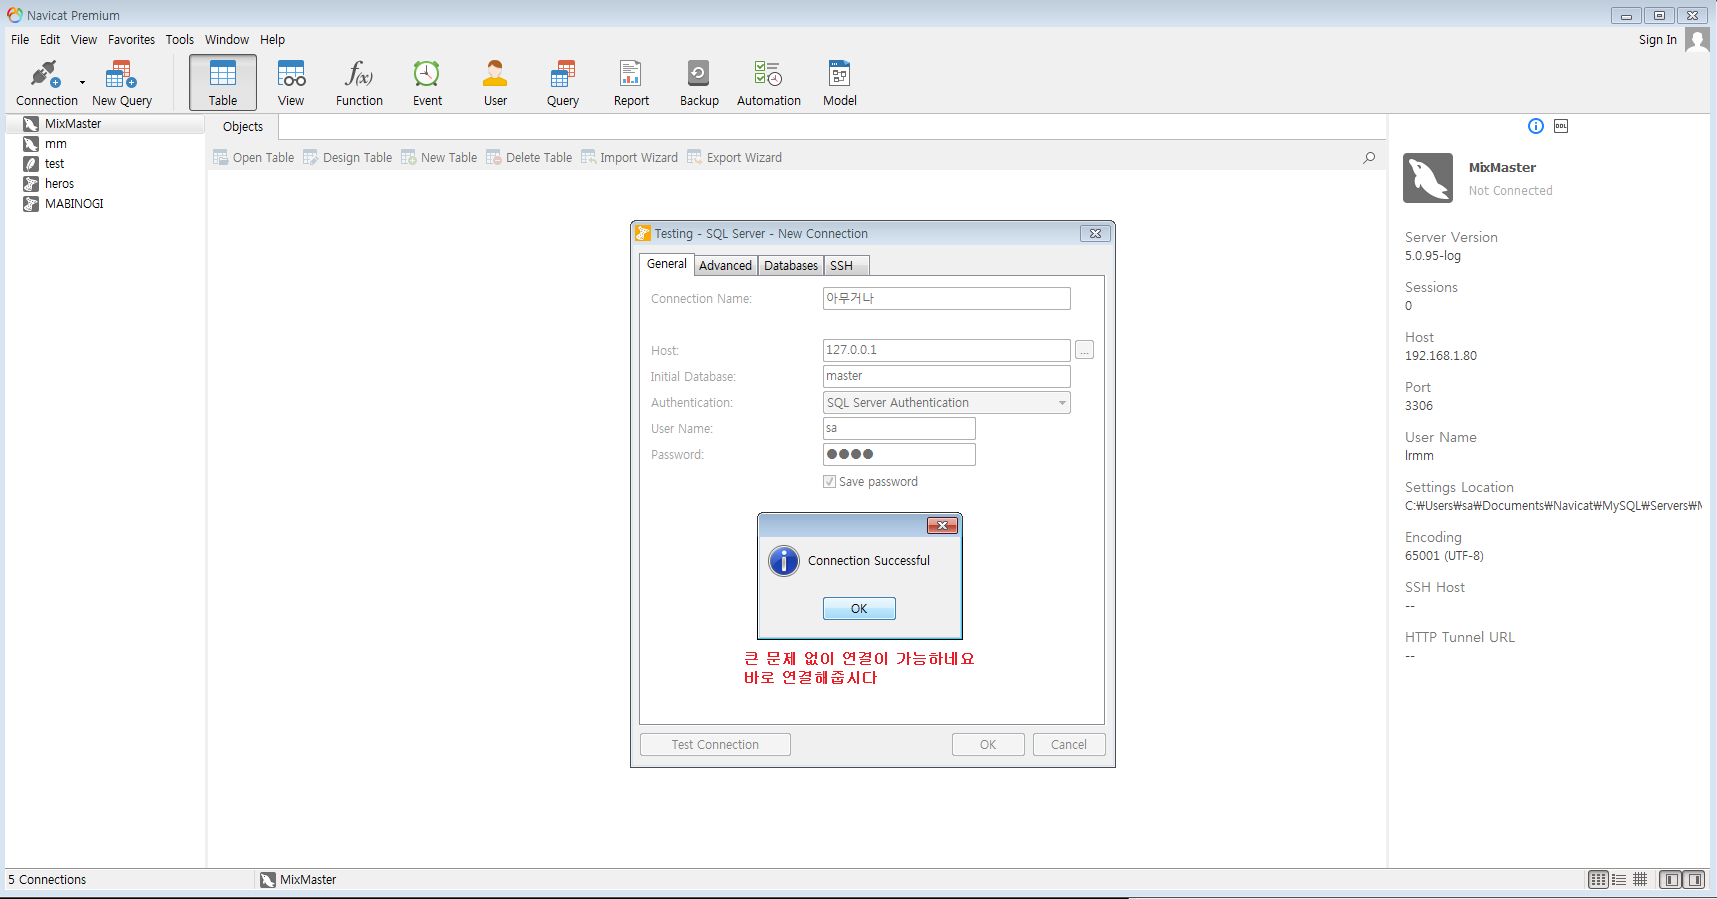The image size is (1717, 899).
Task: Click the Connection Name input field
Action: coord(946,298)
